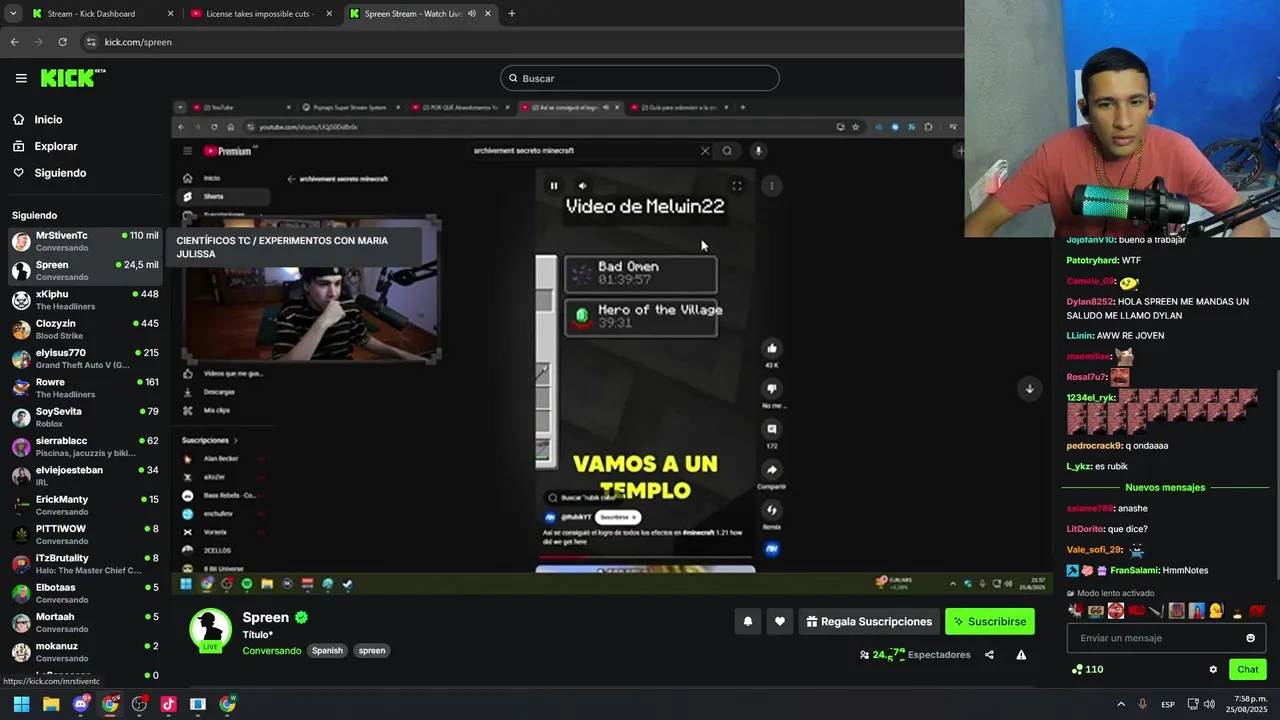Show hidden system tray icons

[x=1120, y=704]
